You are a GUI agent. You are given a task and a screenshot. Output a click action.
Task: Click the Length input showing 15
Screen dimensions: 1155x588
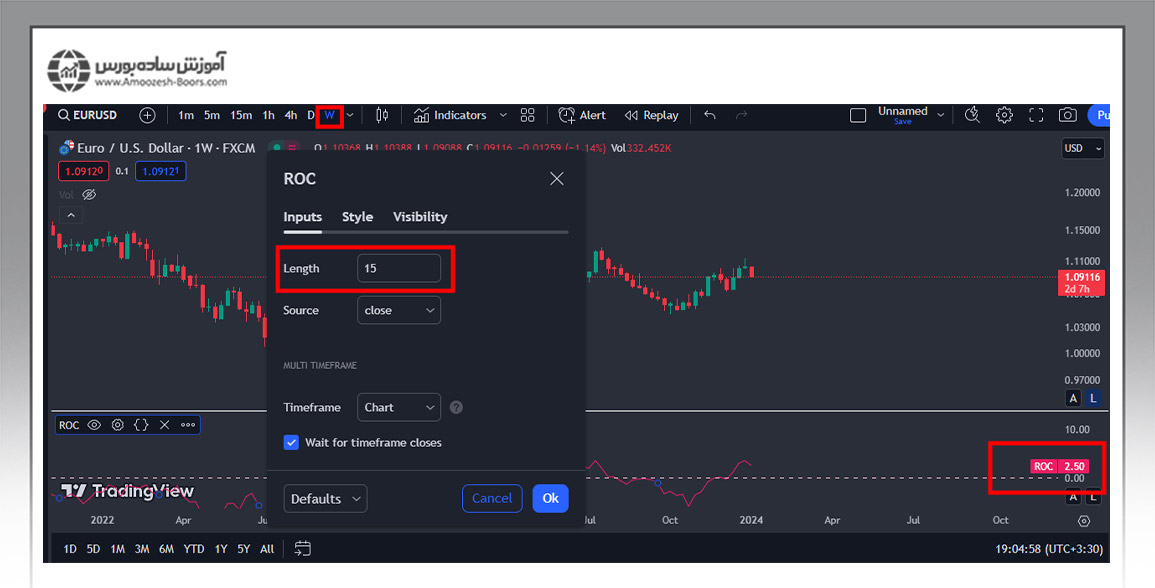click(398, 267)
